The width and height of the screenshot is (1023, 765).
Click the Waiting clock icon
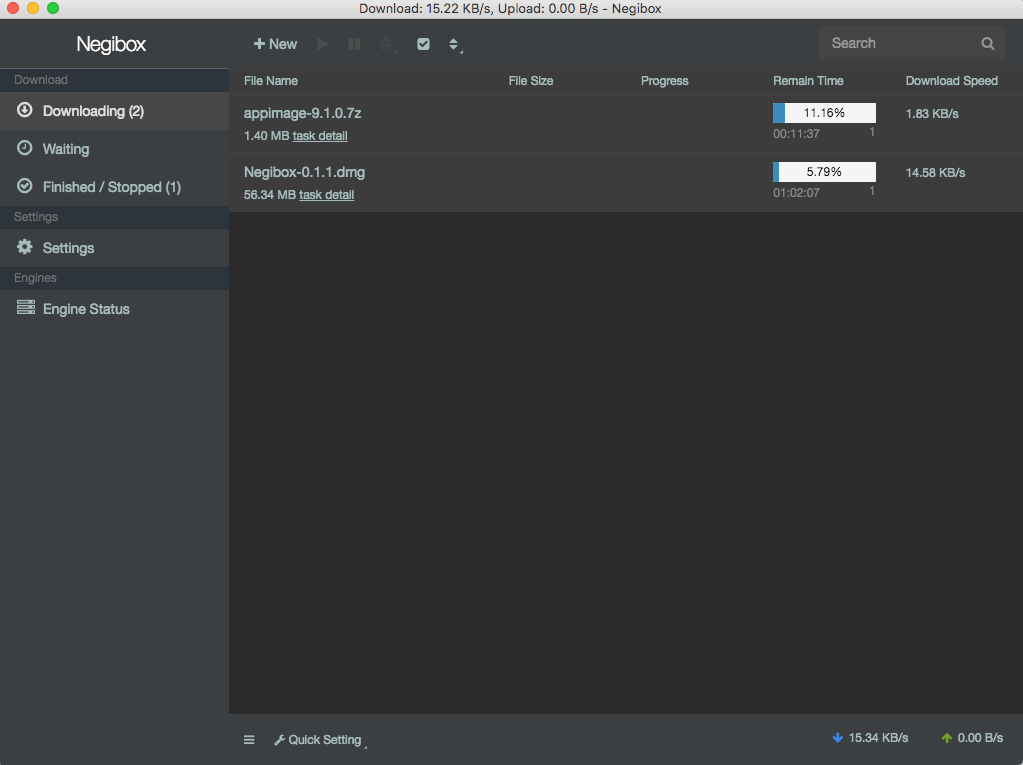[x=25, y=147]
